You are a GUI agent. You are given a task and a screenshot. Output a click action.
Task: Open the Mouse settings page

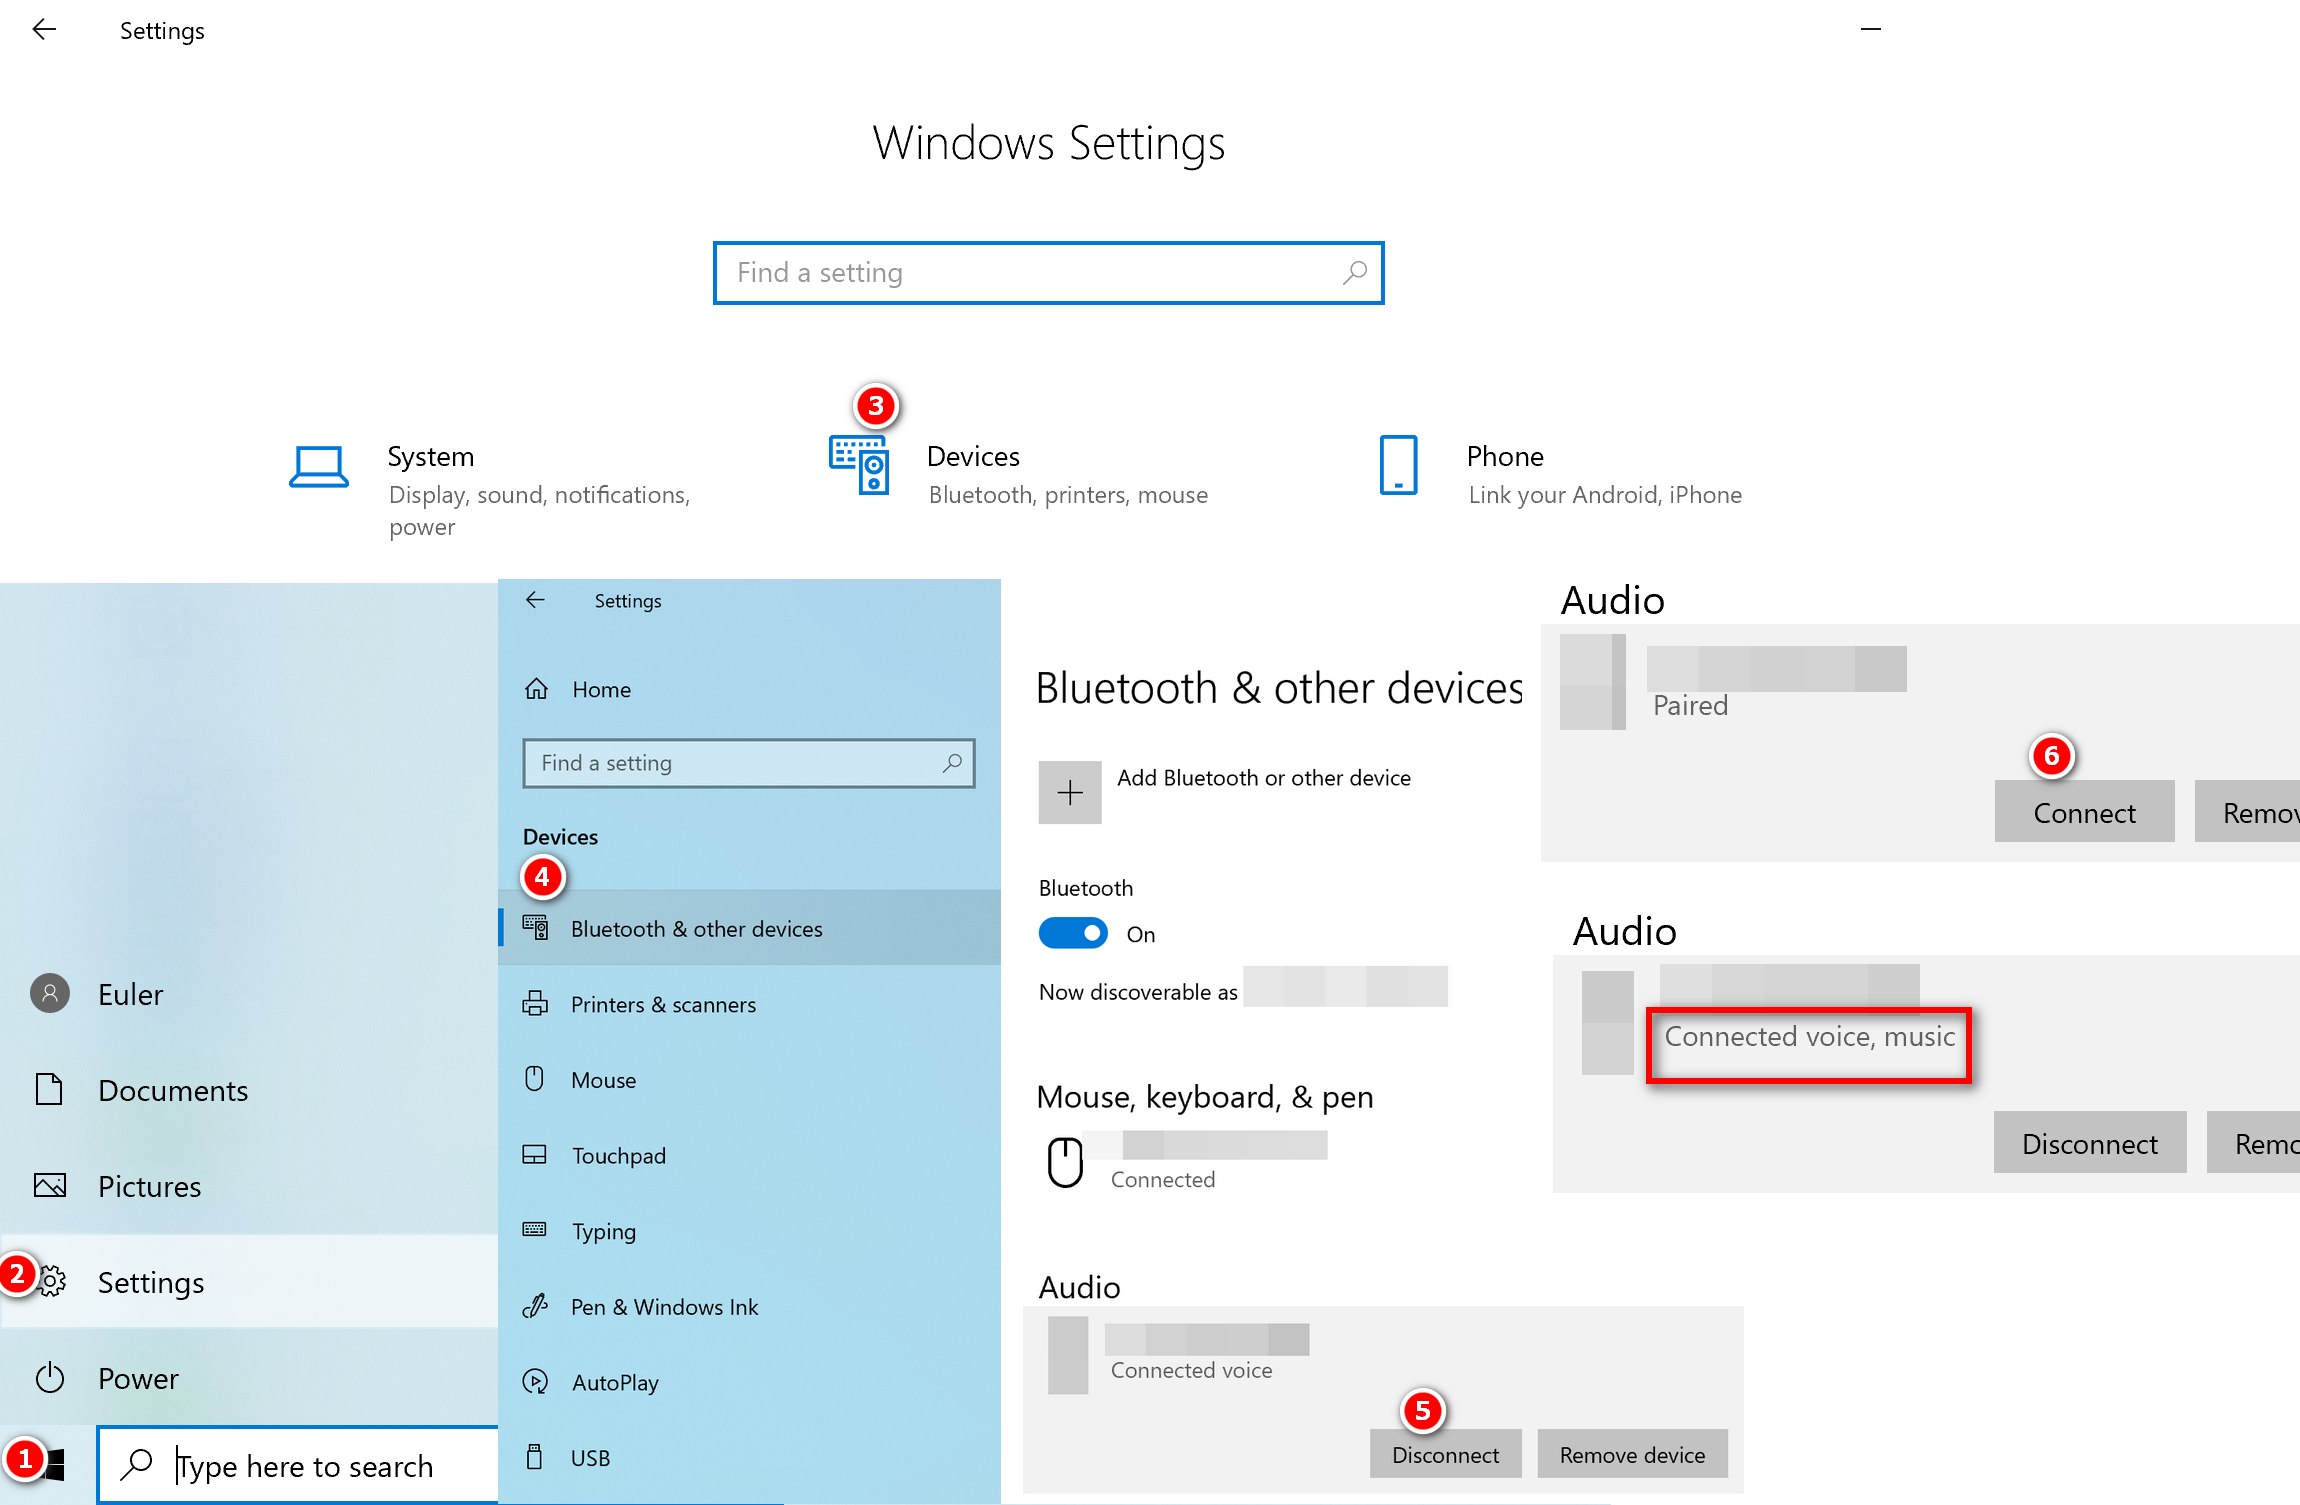pyautogui.click(x=749, y=1080)
